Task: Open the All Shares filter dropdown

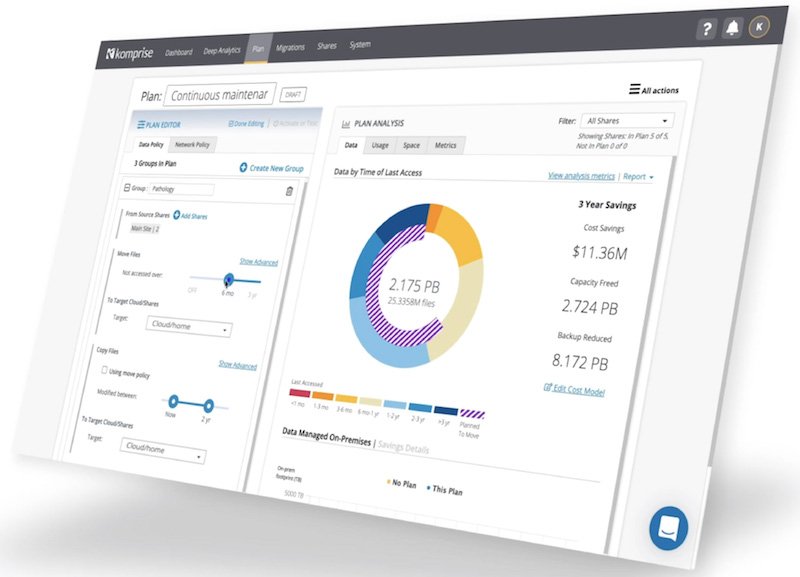Action: (x=627, y=121)
